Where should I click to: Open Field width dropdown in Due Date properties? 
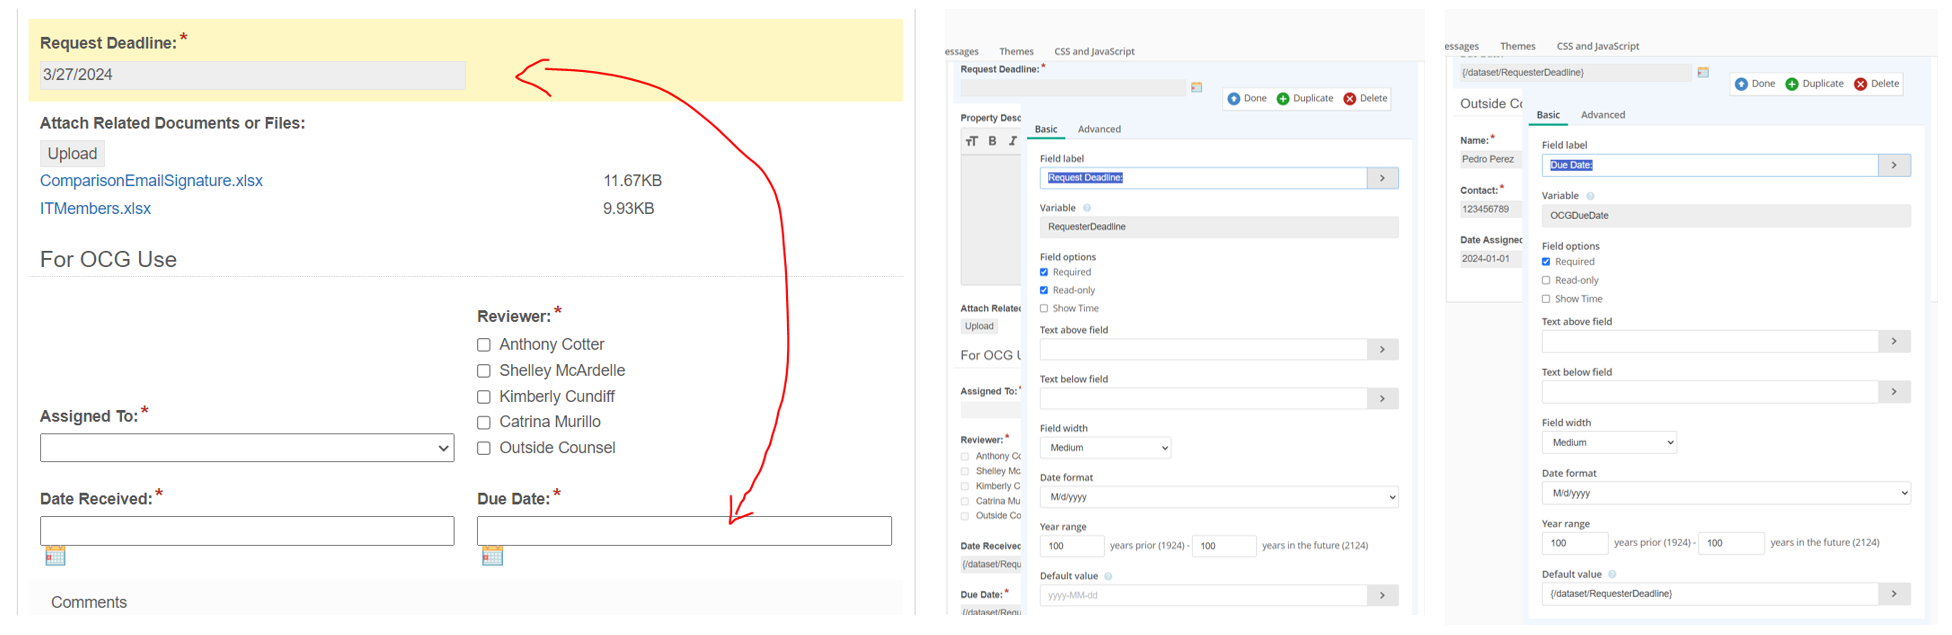click(1608, 443)
